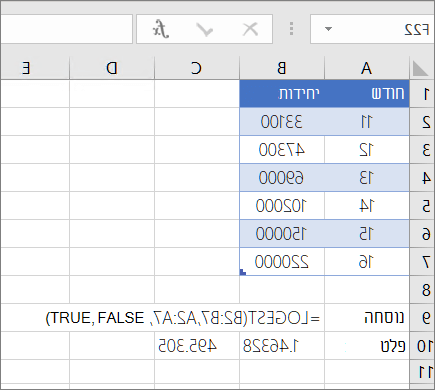Screen dimensions: 435x390
Task: Select column E header
Action: [35, 68]
